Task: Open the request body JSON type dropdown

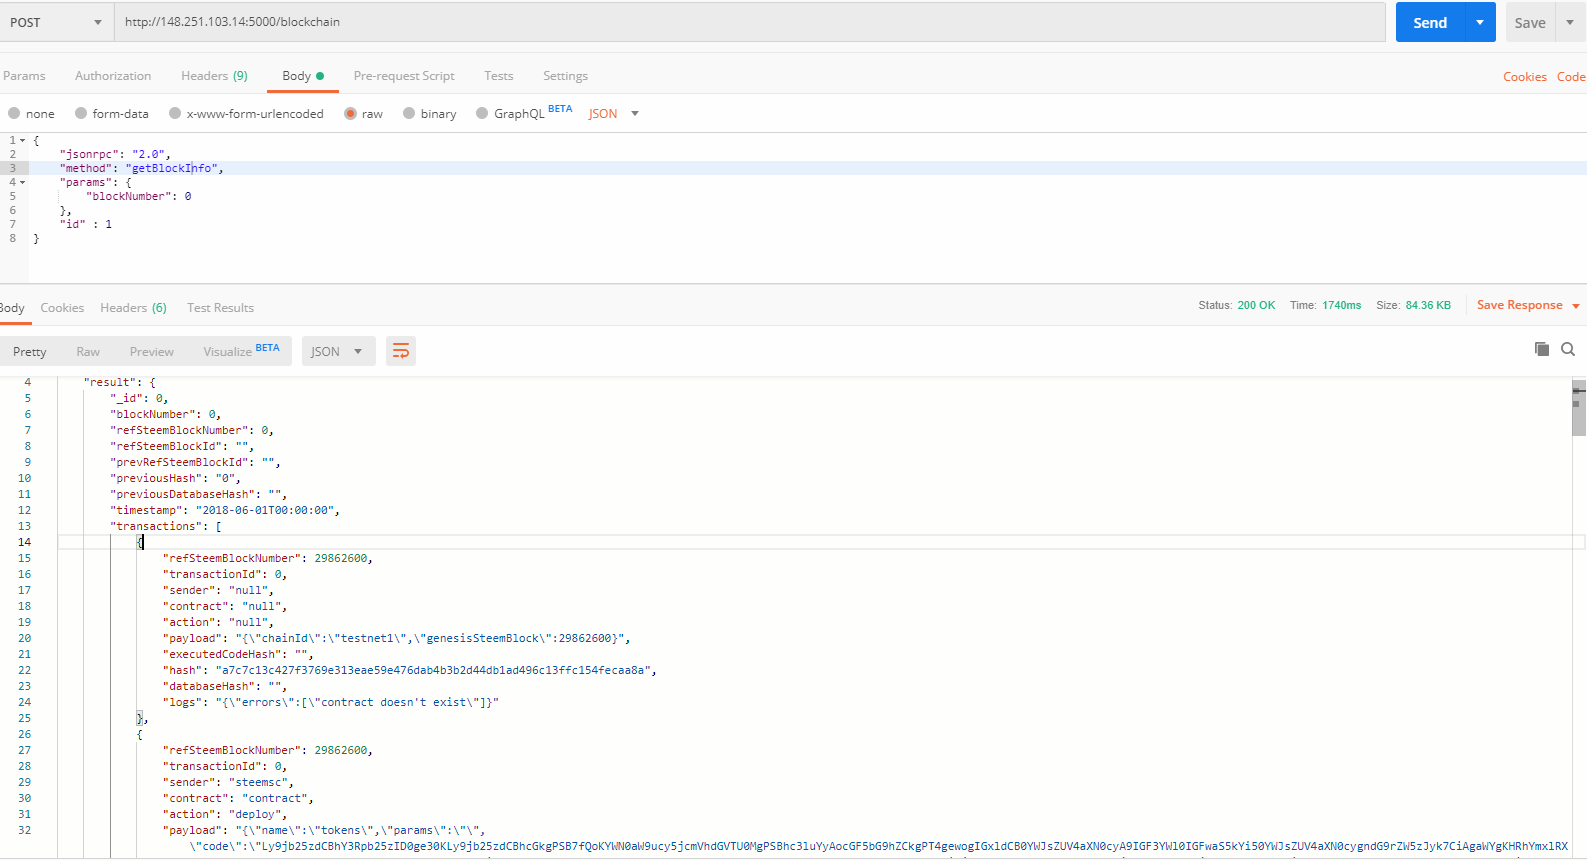Action: [x=613, y=114]
